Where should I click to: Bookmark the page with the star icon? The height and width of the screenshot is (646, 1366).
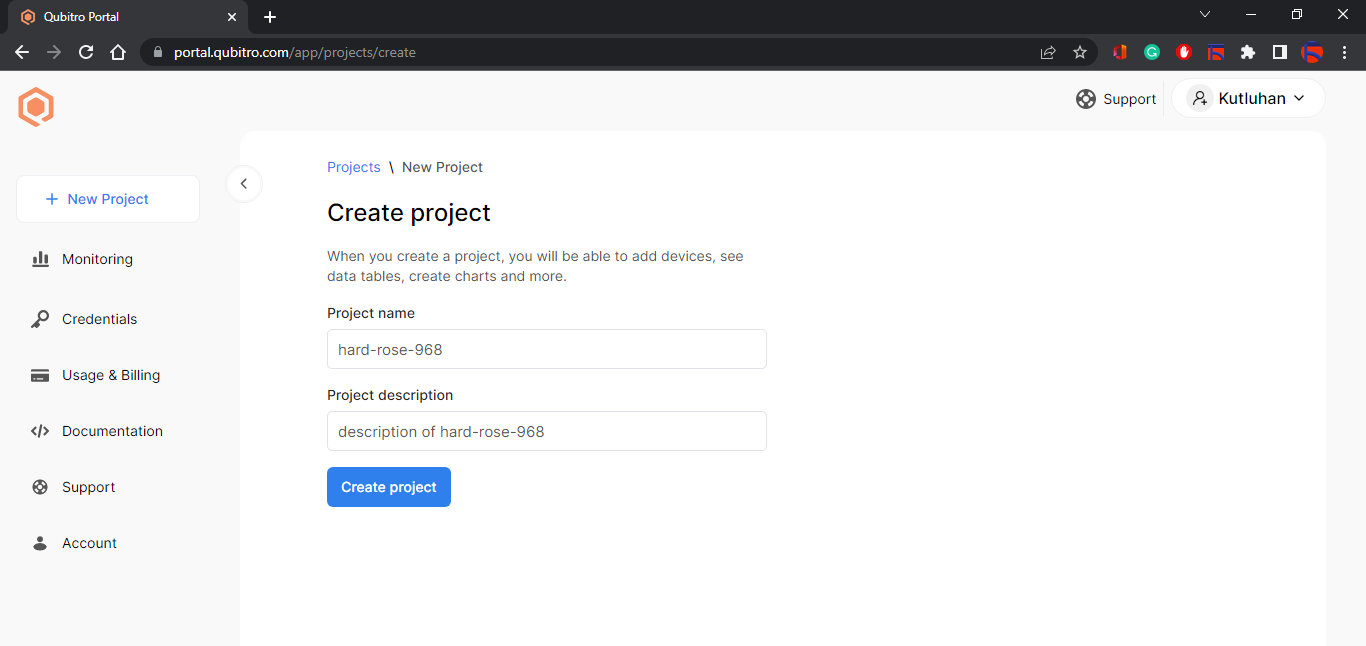tap(1080, 52)
